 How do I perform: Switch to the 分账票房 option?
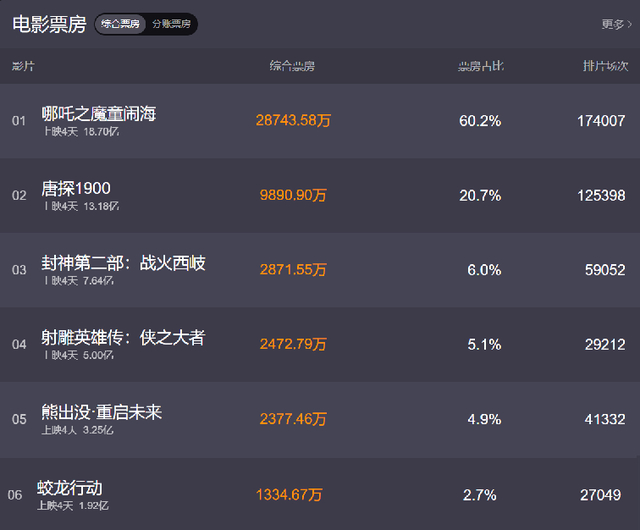coord(170,24)
